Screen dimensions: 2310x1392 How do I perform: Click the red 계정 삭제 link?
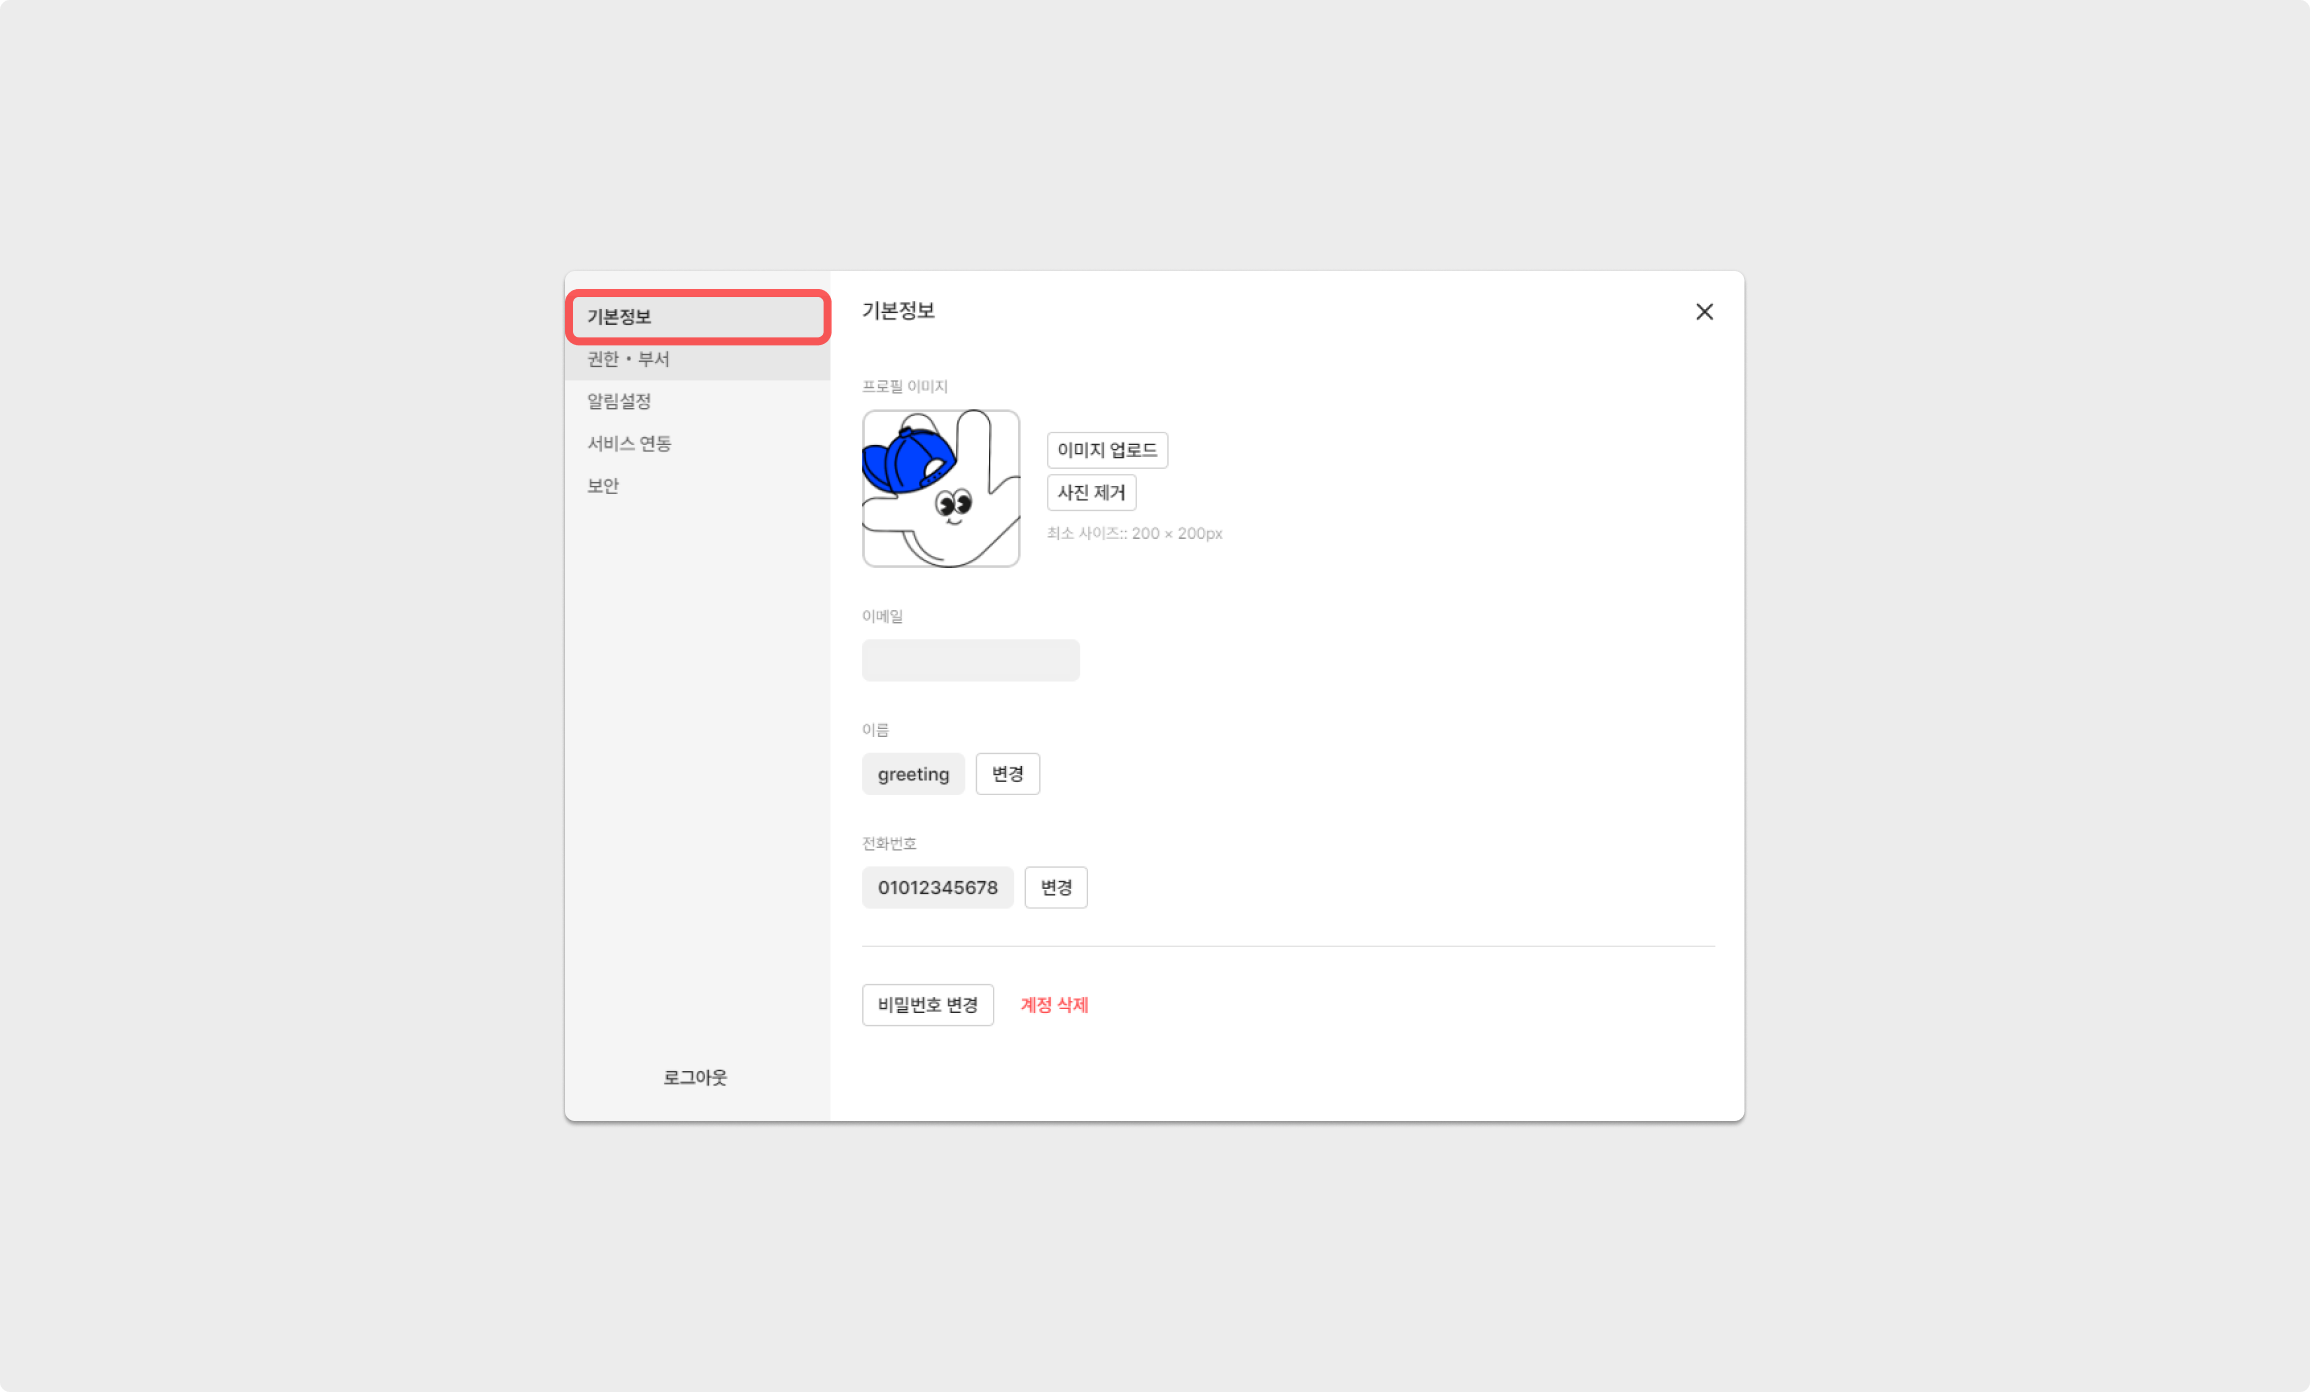point(1054,1005)
